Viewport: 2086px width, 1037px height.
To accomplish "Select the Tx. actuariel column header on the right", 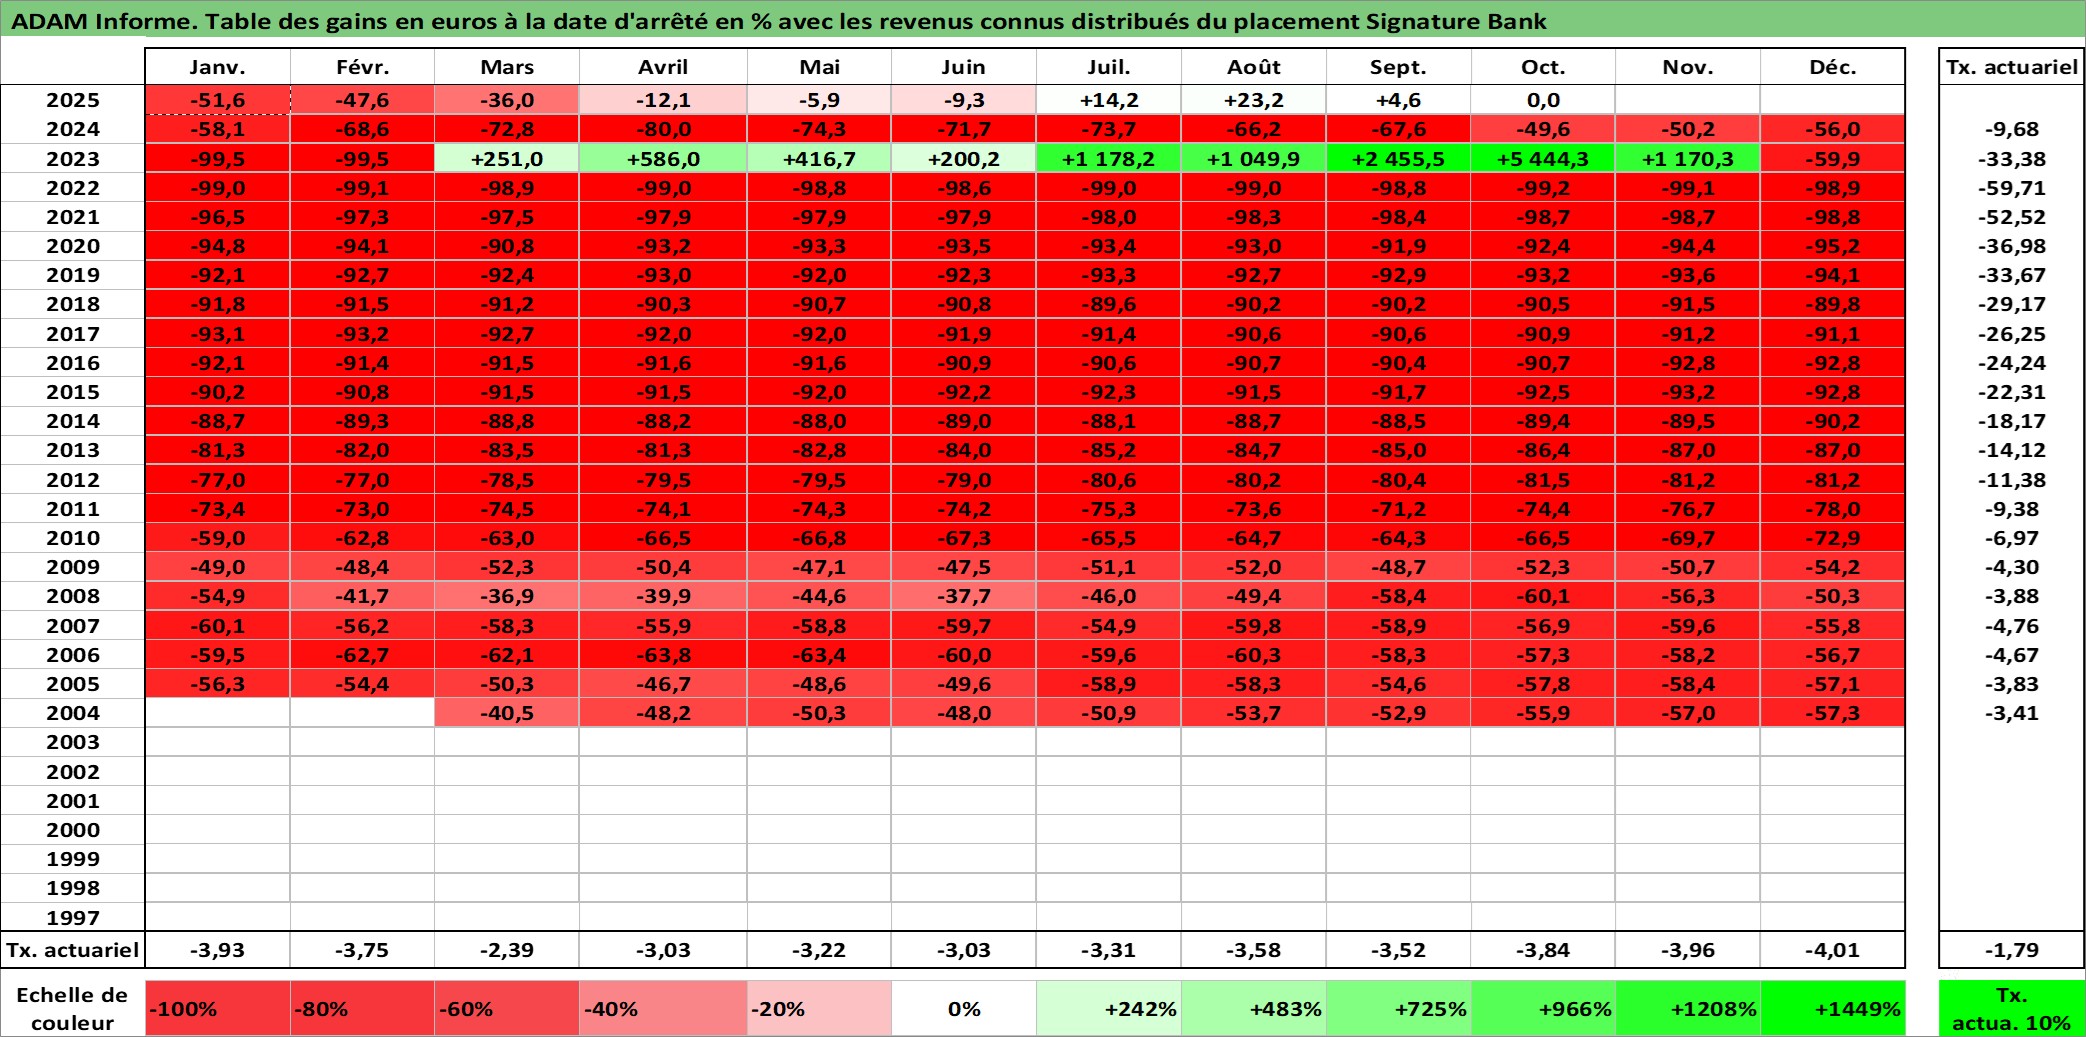I will (2012, 67).
